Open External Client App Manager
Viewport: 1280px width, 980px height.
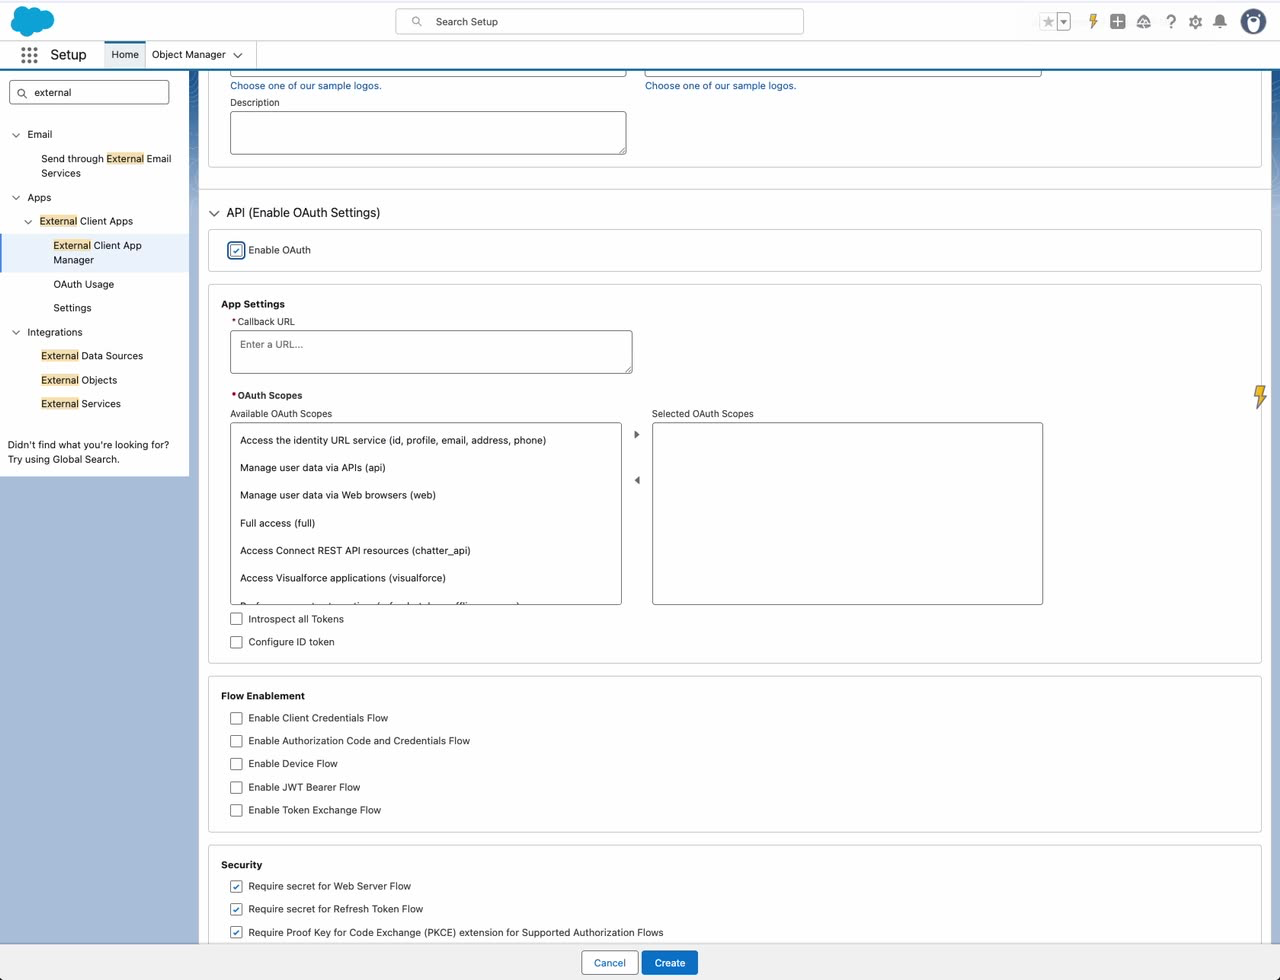[x=97, y=253]
